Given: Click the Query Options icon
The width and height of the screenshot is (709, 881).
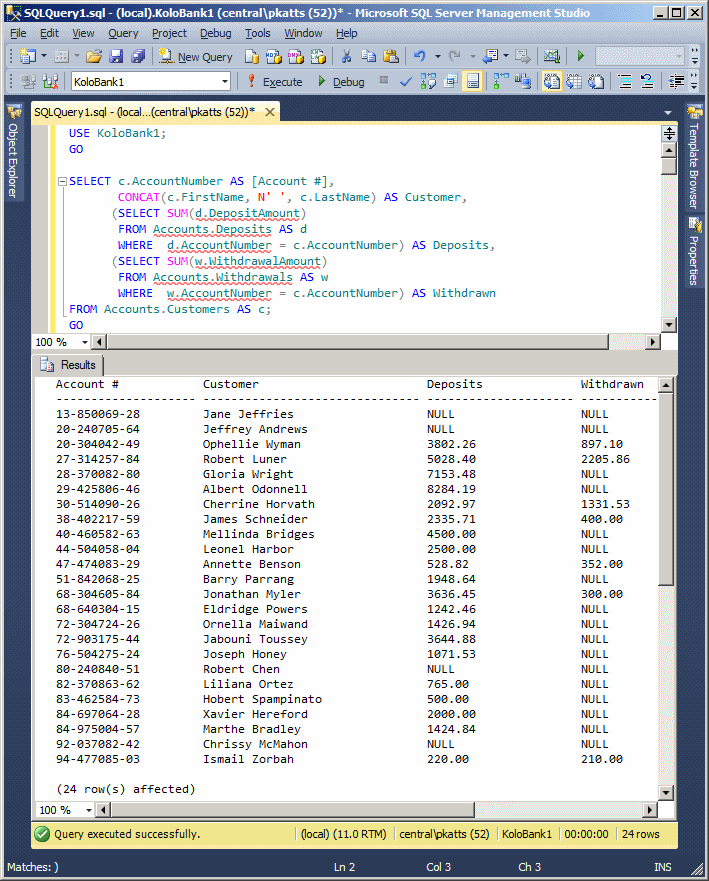Looking at the screenshot, I should (x=450, y=81).
